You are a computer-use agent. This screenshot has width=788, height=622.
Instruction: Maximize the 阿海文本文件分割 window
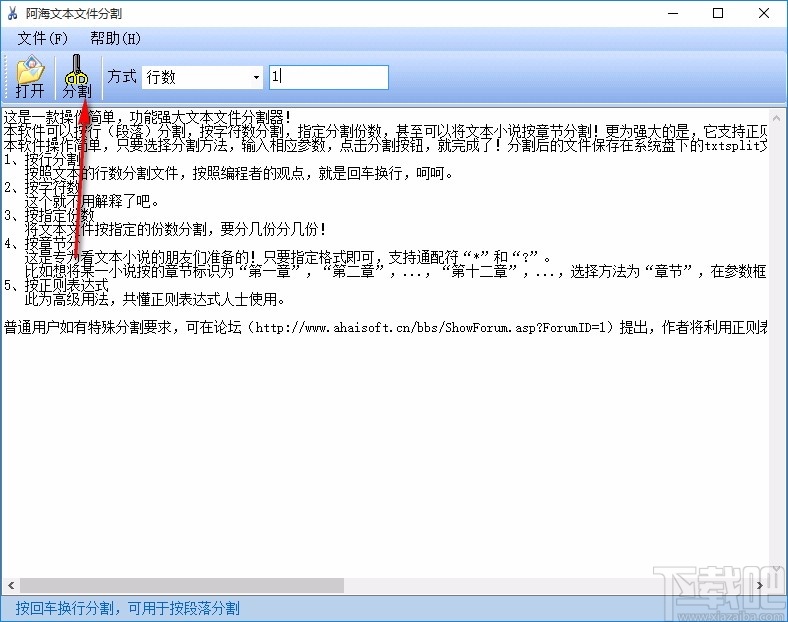tap(718, 14)
